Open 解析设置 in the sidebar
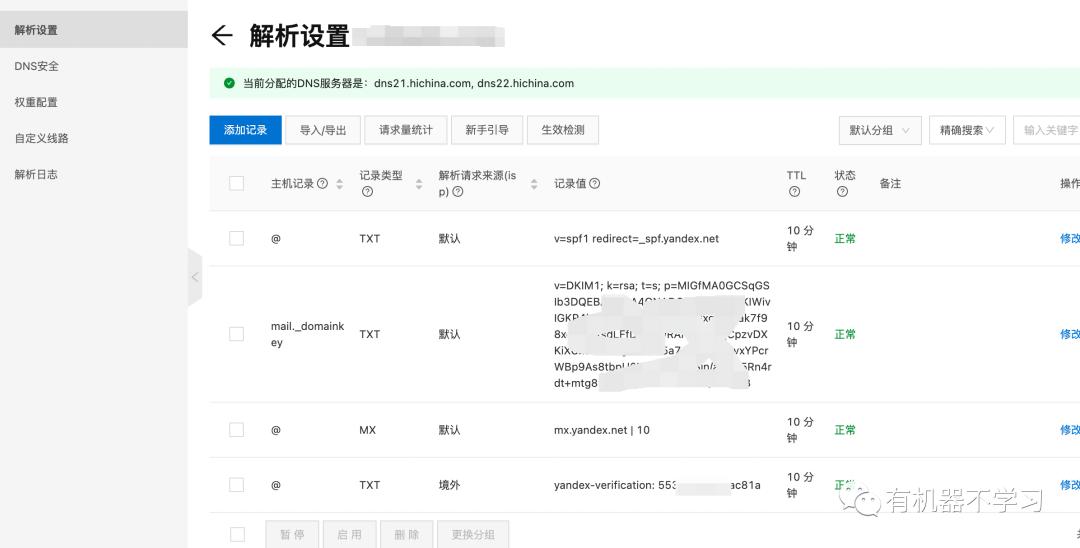Image resolution: width=1080 pixels, height=548 pixels. coord(94,30)
